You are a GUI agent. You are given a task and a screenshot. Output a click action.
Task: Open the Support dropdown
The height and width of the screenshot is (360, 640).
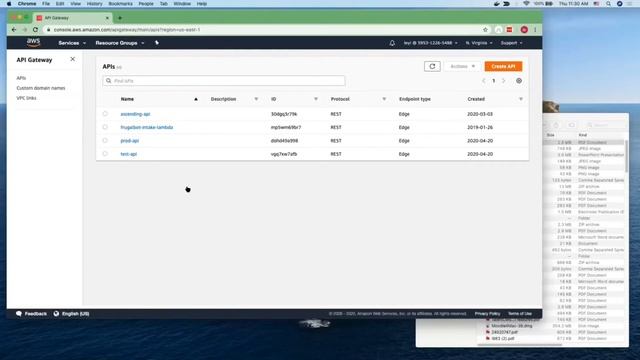[x=511, y=43]
